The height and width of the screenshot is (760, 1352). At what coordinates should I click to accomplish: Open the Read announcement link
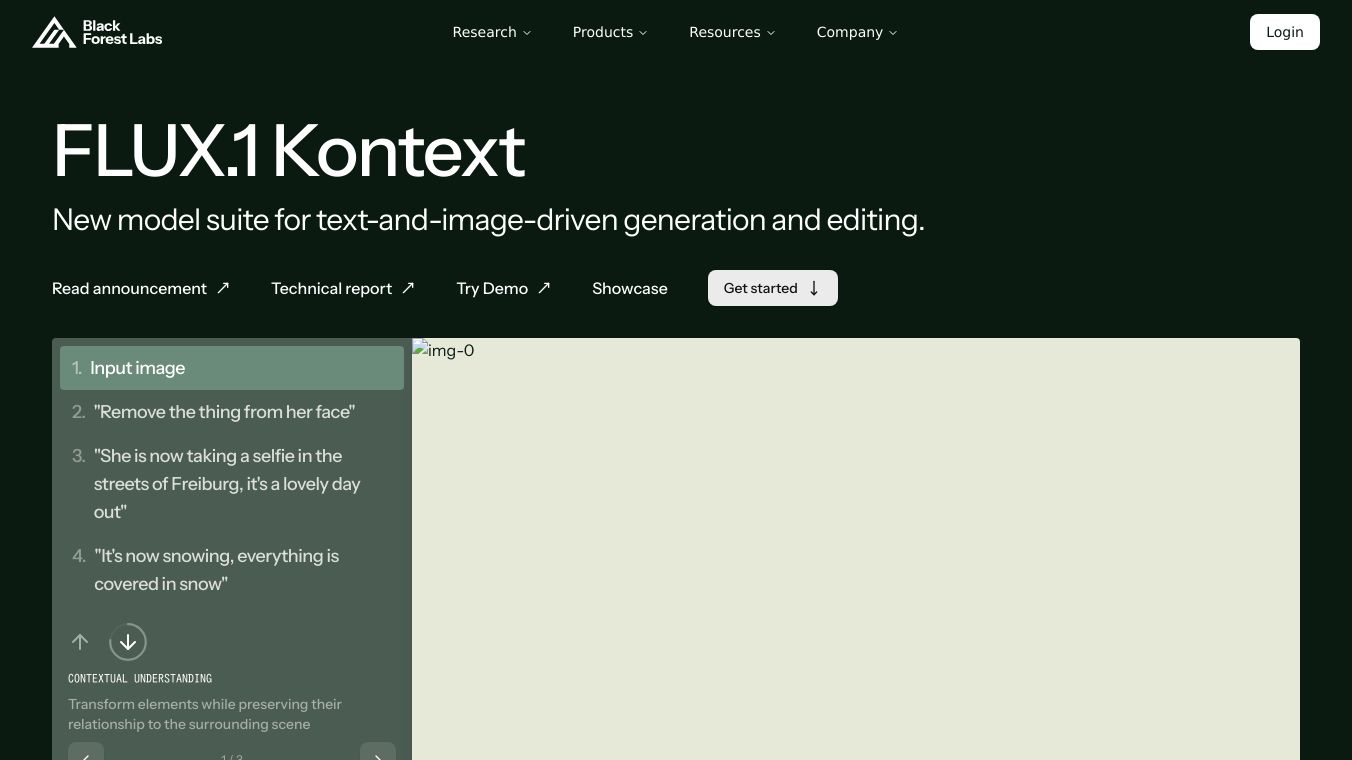click(141, 288)
